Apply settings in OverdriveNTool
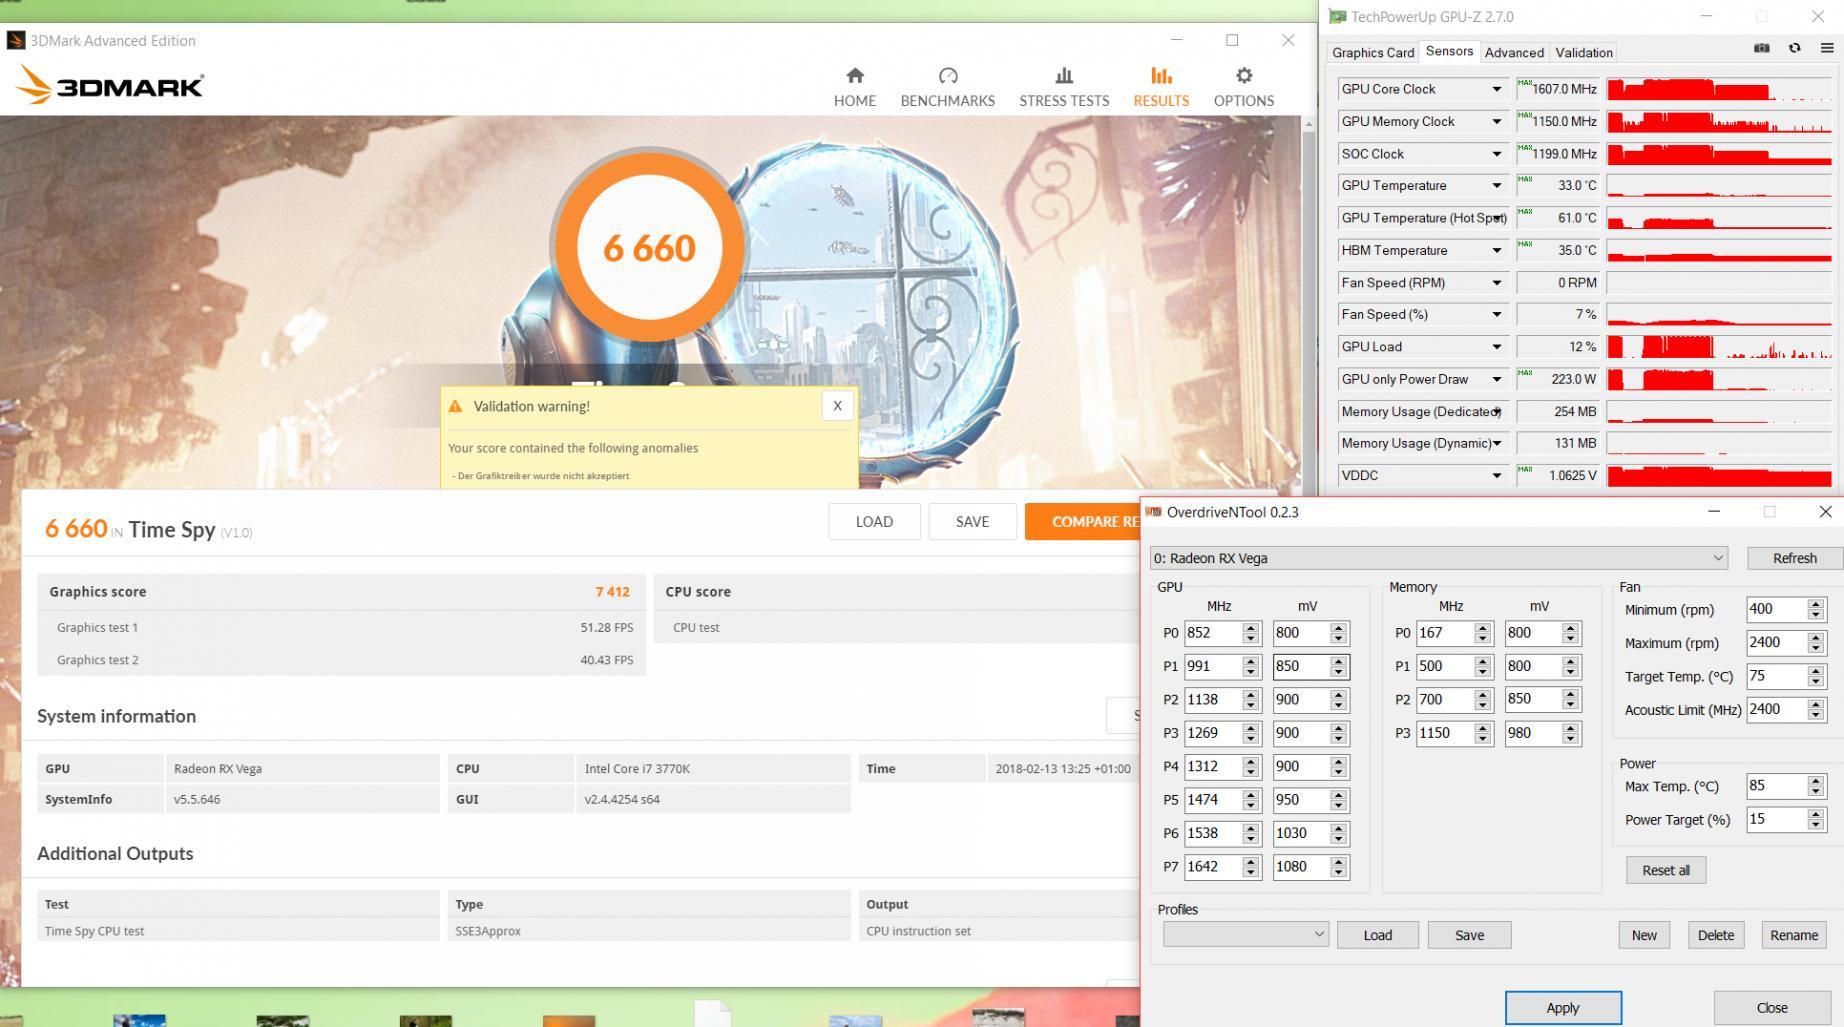Screen dimensions: 1844x1027 click(x=1563, y=1008)
